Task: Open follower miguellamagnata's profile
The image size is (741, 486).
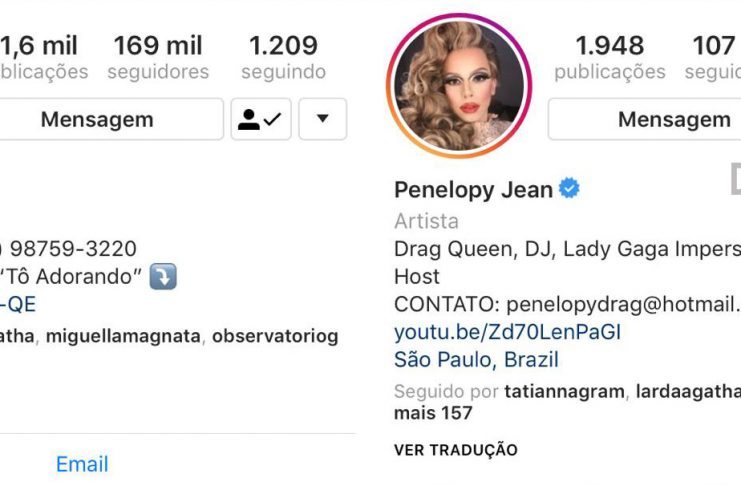Action: (123, 336)
